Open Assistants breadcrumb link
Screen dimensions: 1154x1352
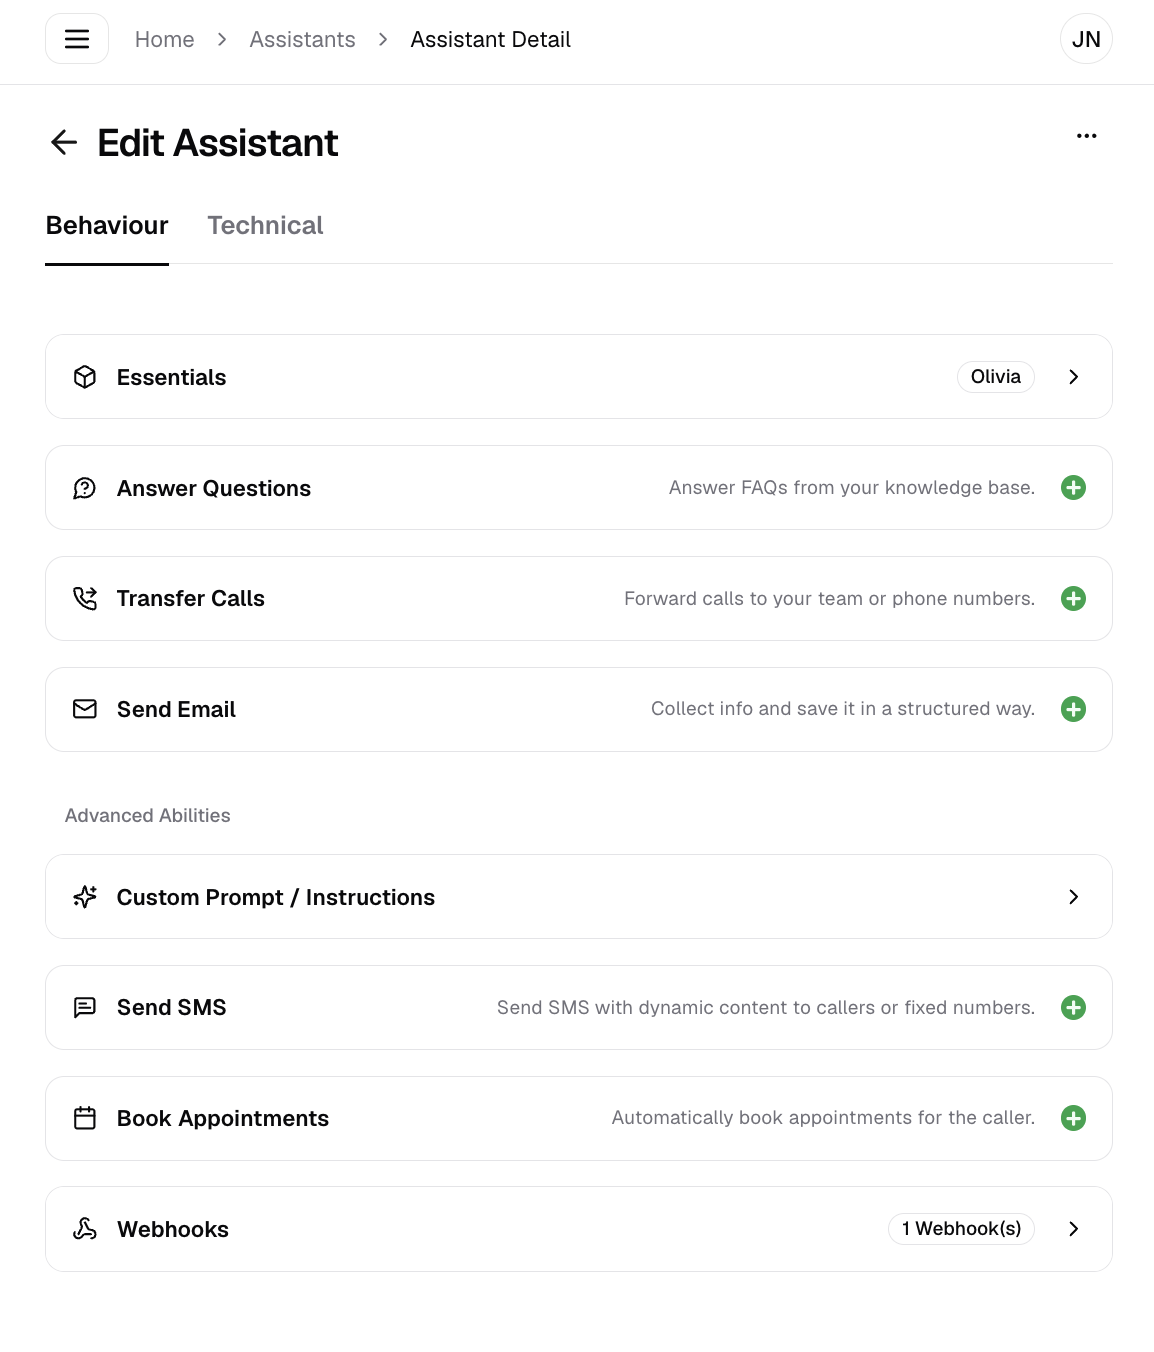pos(302,39)
